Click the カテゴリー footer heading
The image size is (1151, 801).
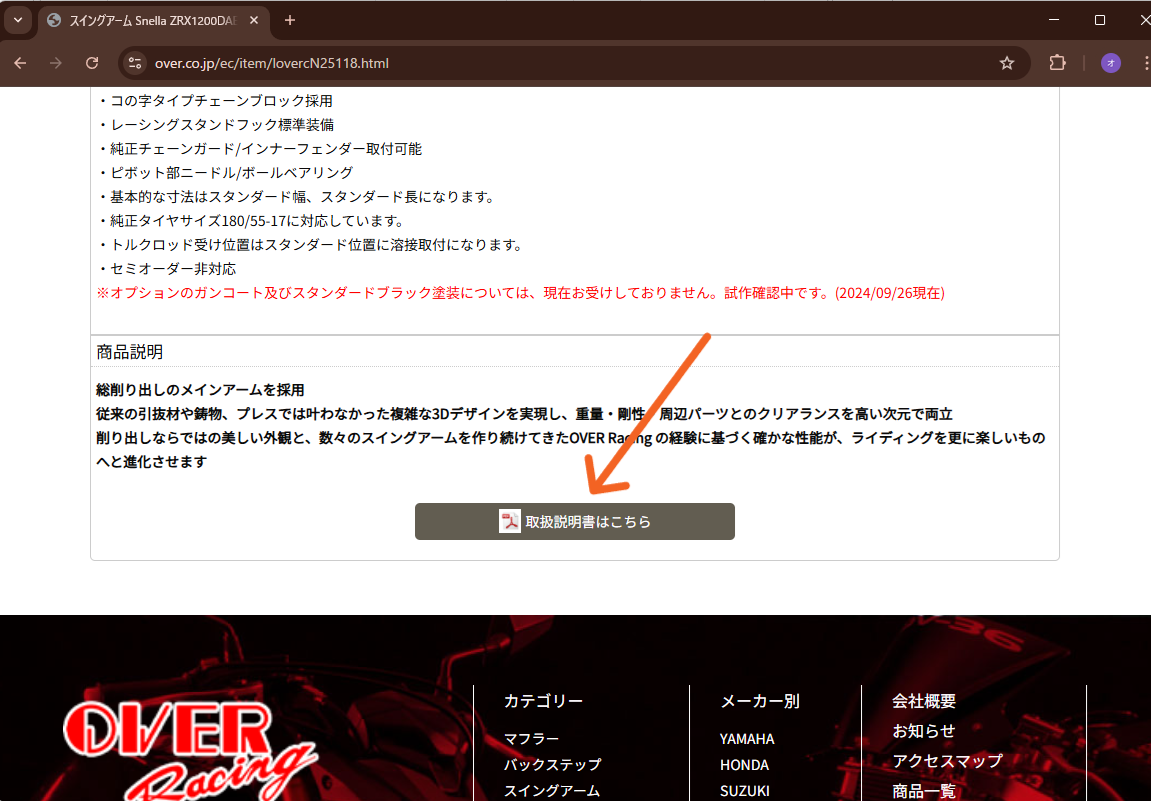[x=543, y=701]
